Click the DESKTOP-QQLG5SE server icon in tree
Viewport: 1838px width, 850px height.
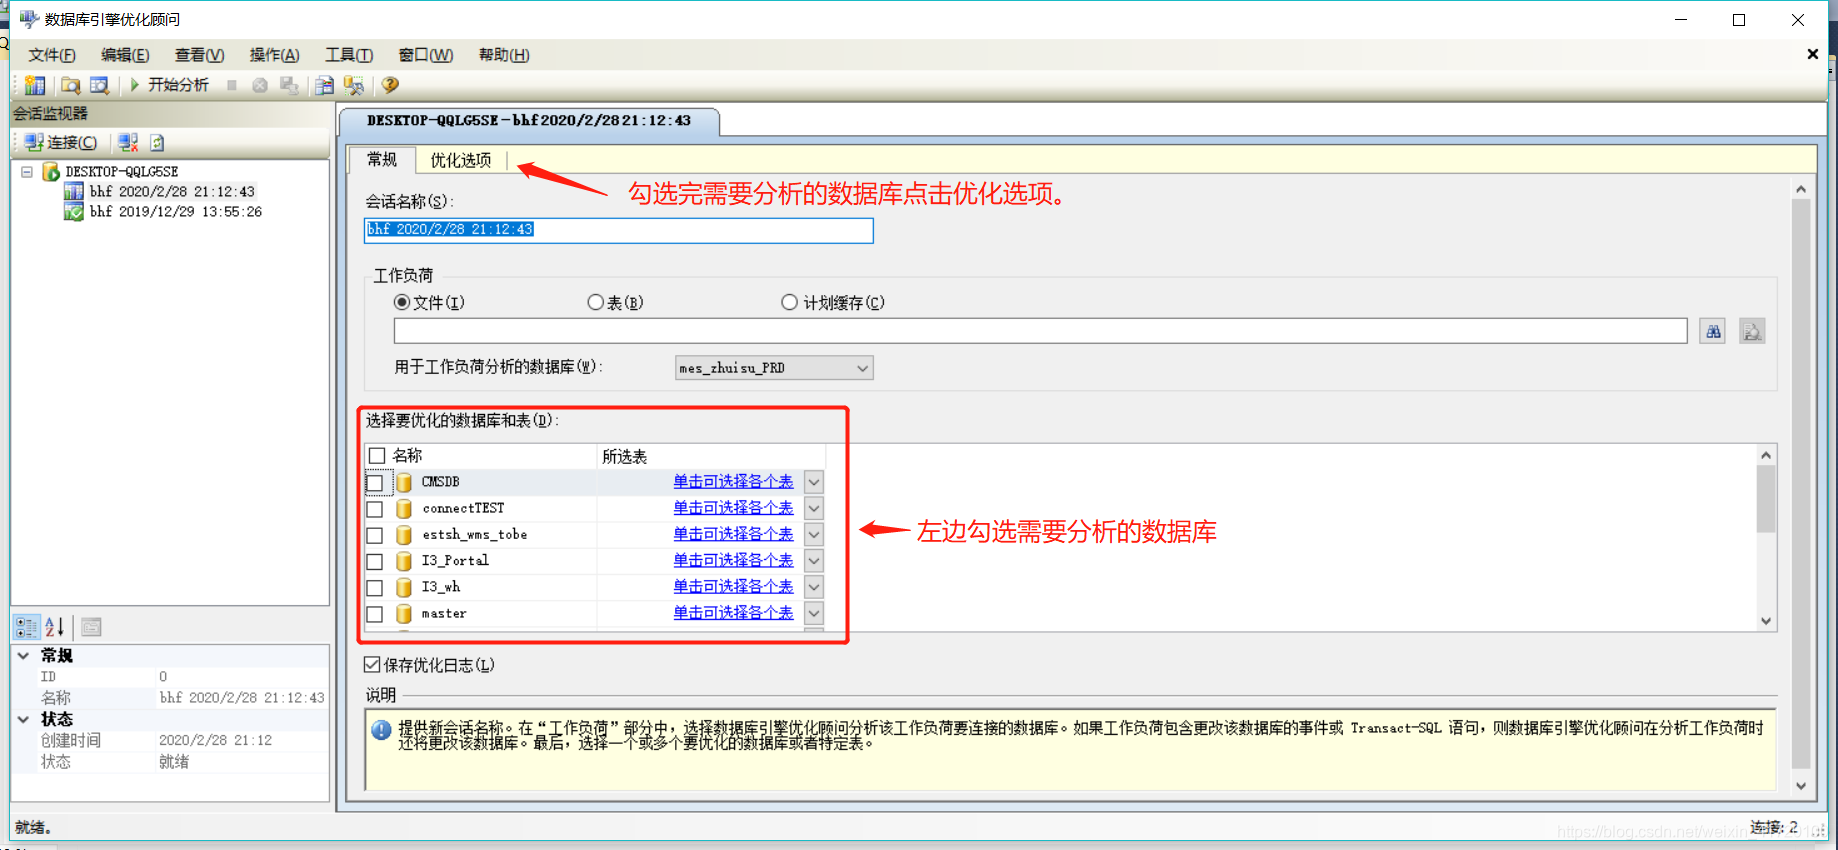tap(51, 171)
